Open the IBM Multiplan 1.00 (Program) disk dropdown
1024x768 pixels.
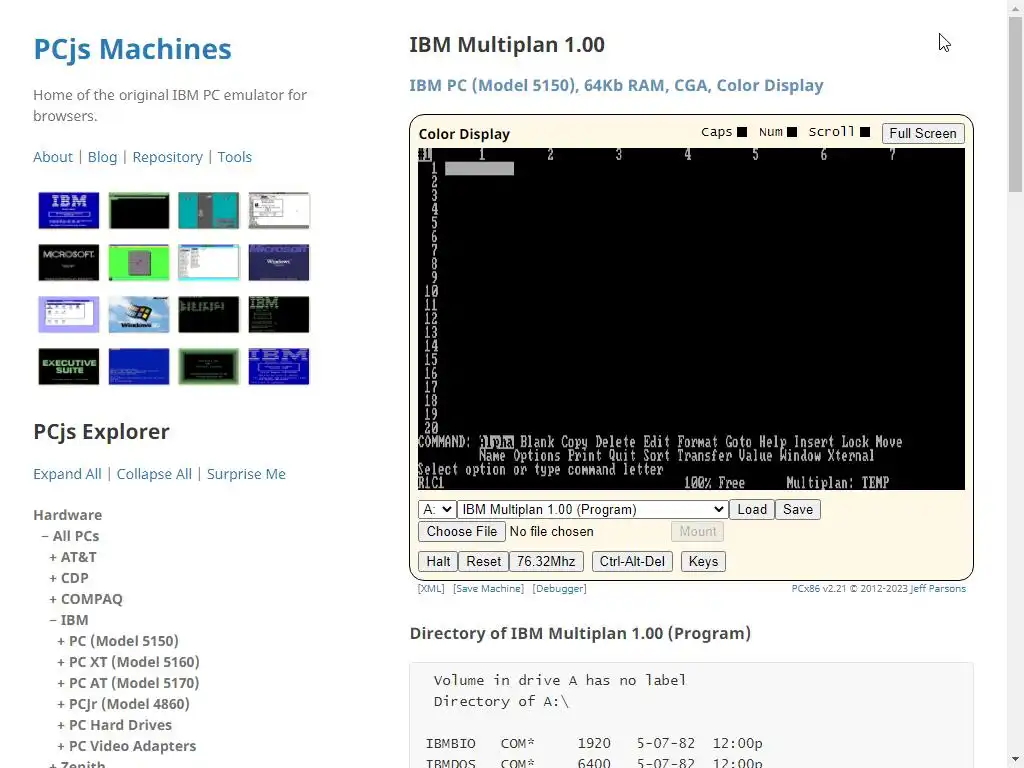[592, 509]
